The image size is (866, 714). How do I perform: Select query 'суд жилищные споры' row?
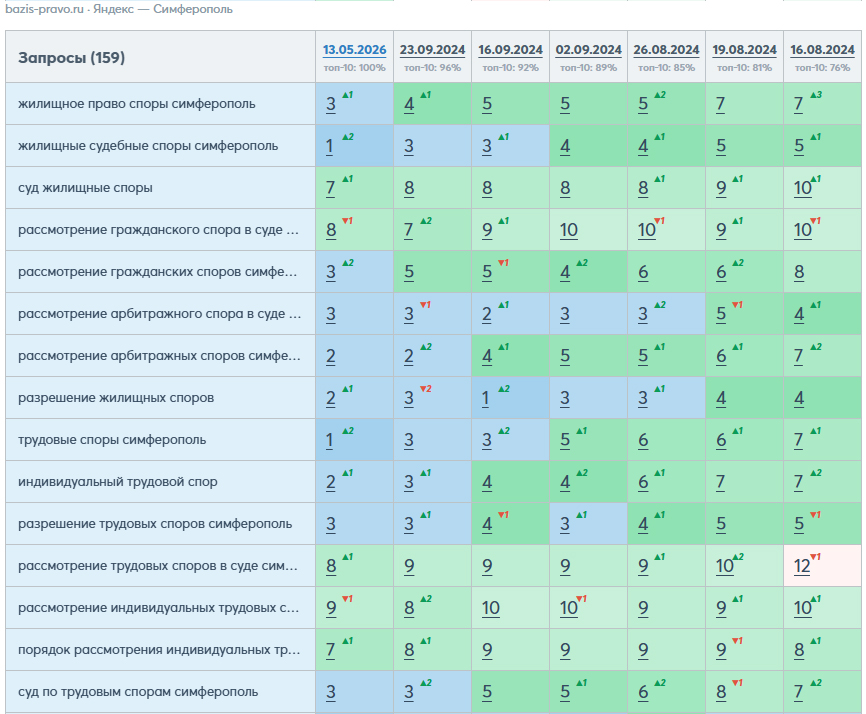coord(85,188)
